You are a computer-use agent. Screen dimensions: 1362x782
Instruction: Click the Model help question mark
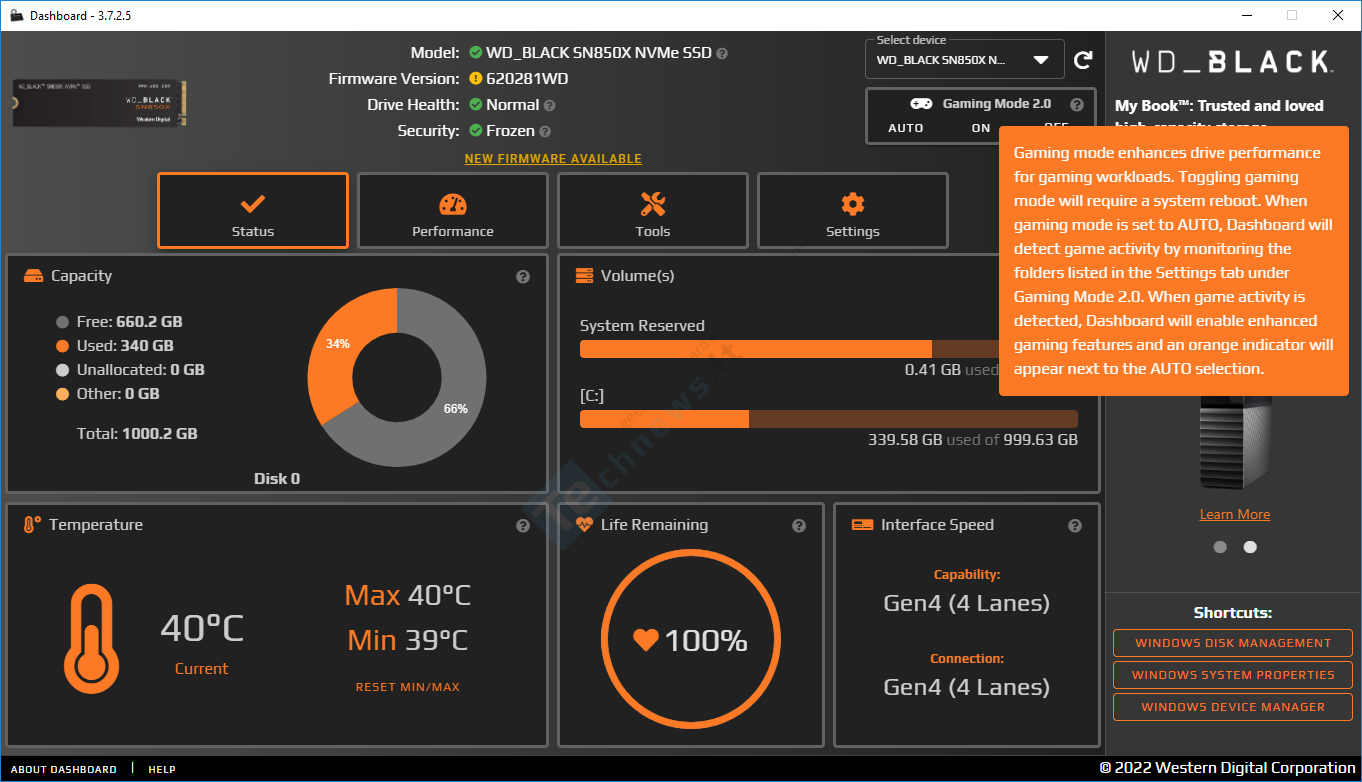tap(722, 53)
